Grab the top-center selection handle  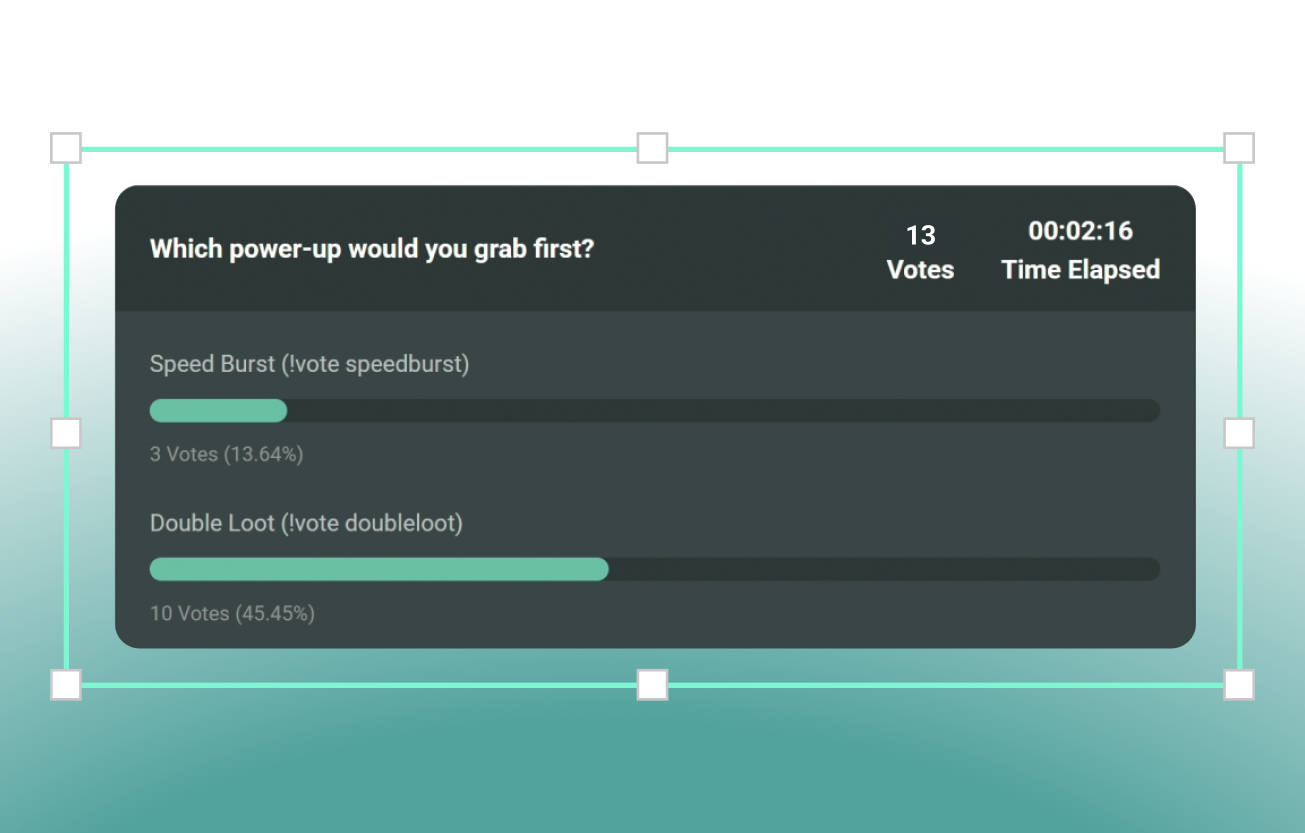click(x=651, y=147)
